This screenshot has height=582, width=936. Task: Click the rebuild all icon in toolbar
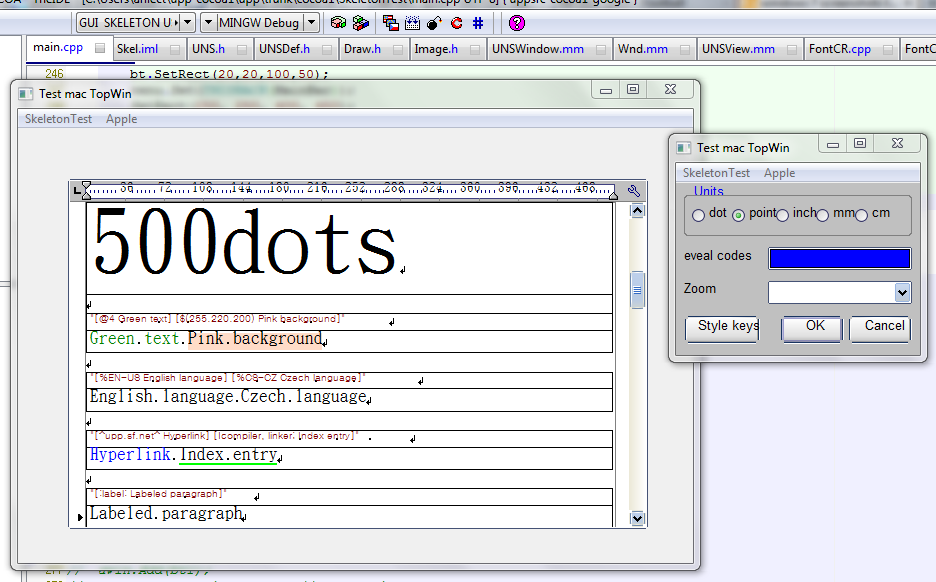tap(360, 22)
